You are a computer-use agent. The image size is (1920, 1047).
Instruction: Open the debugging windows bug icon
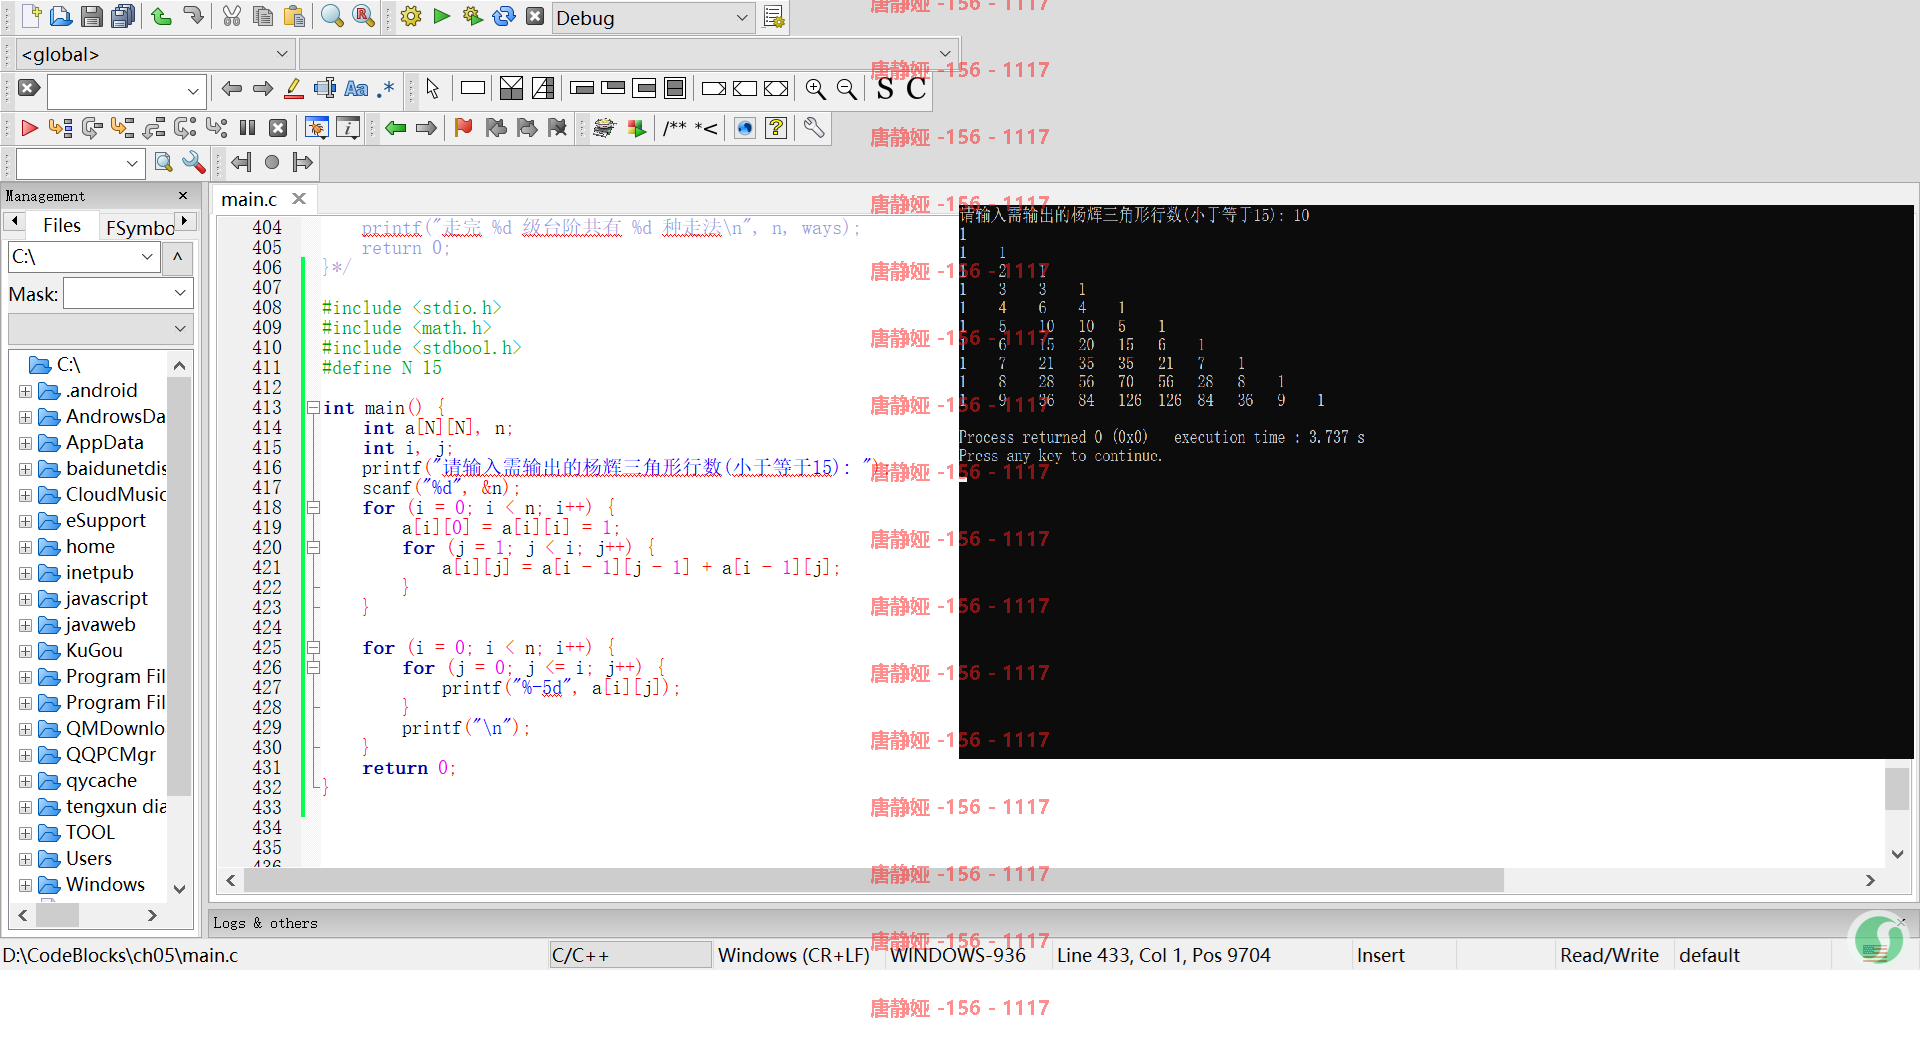point(317,128)
